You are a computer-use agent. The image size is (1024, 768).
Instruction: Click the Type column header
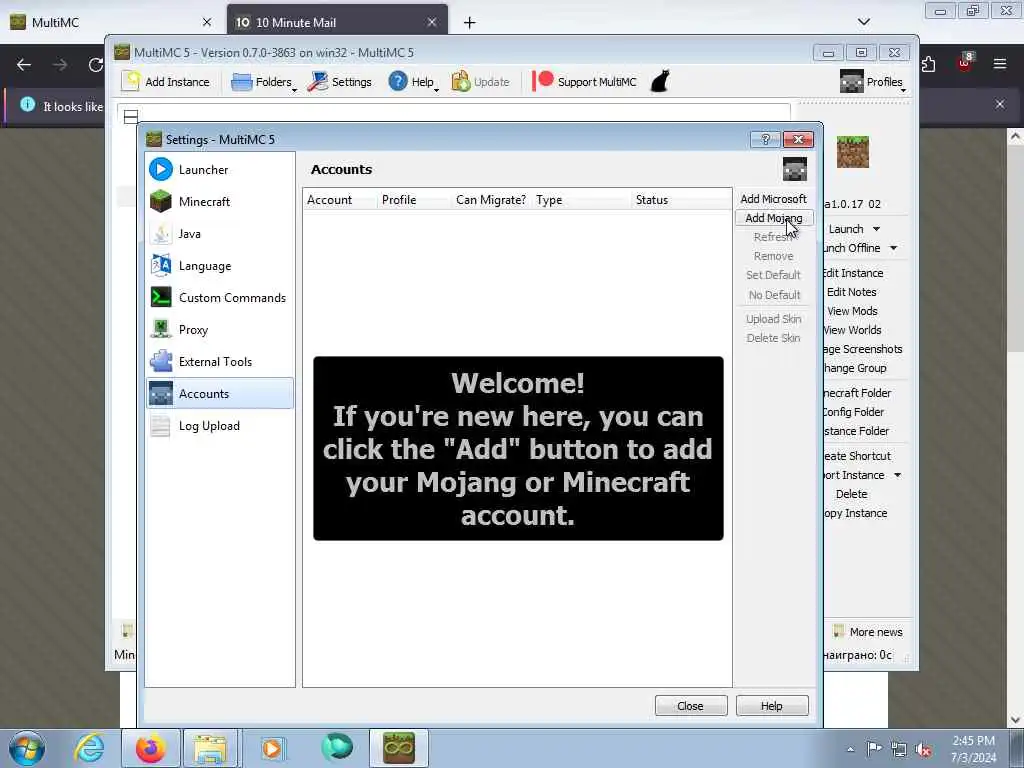click(581, 200)
